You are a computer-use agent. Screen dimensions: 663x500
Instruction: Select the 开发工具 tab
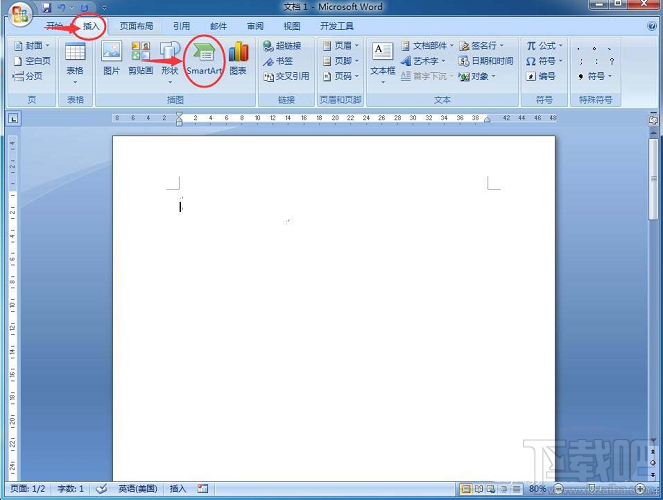[337, 26]
